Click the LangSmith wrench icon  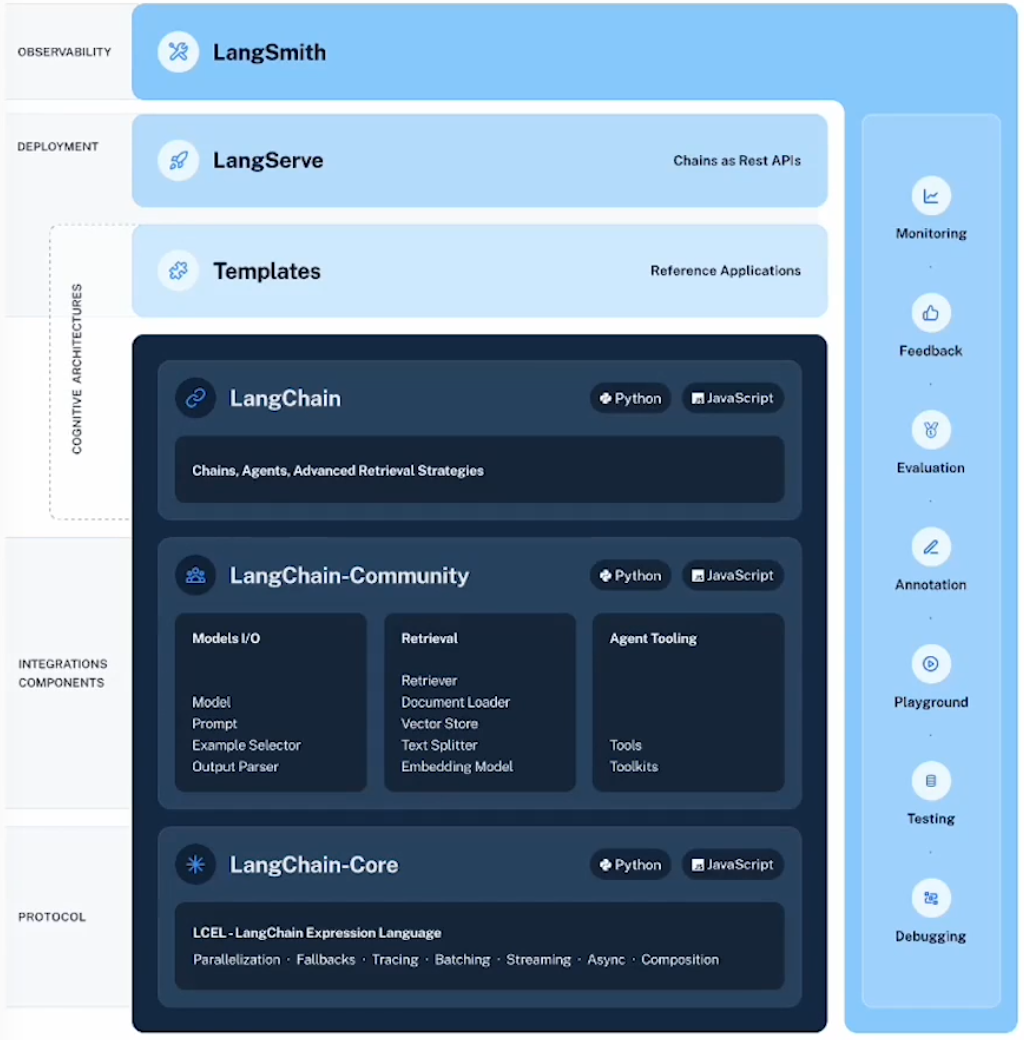(178, 52)
